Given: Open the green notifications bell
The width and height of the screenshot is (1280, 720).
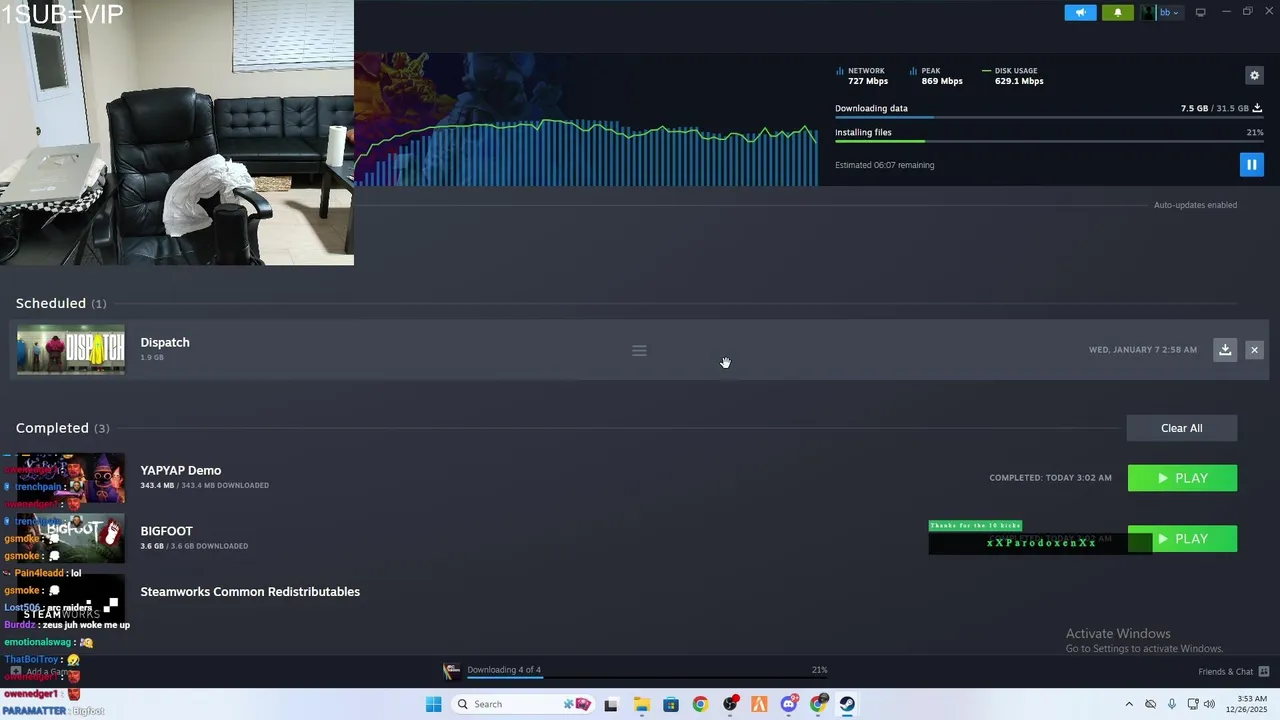Looking at the screenshot, I should pyautogui.click(x=1118, y=12).
